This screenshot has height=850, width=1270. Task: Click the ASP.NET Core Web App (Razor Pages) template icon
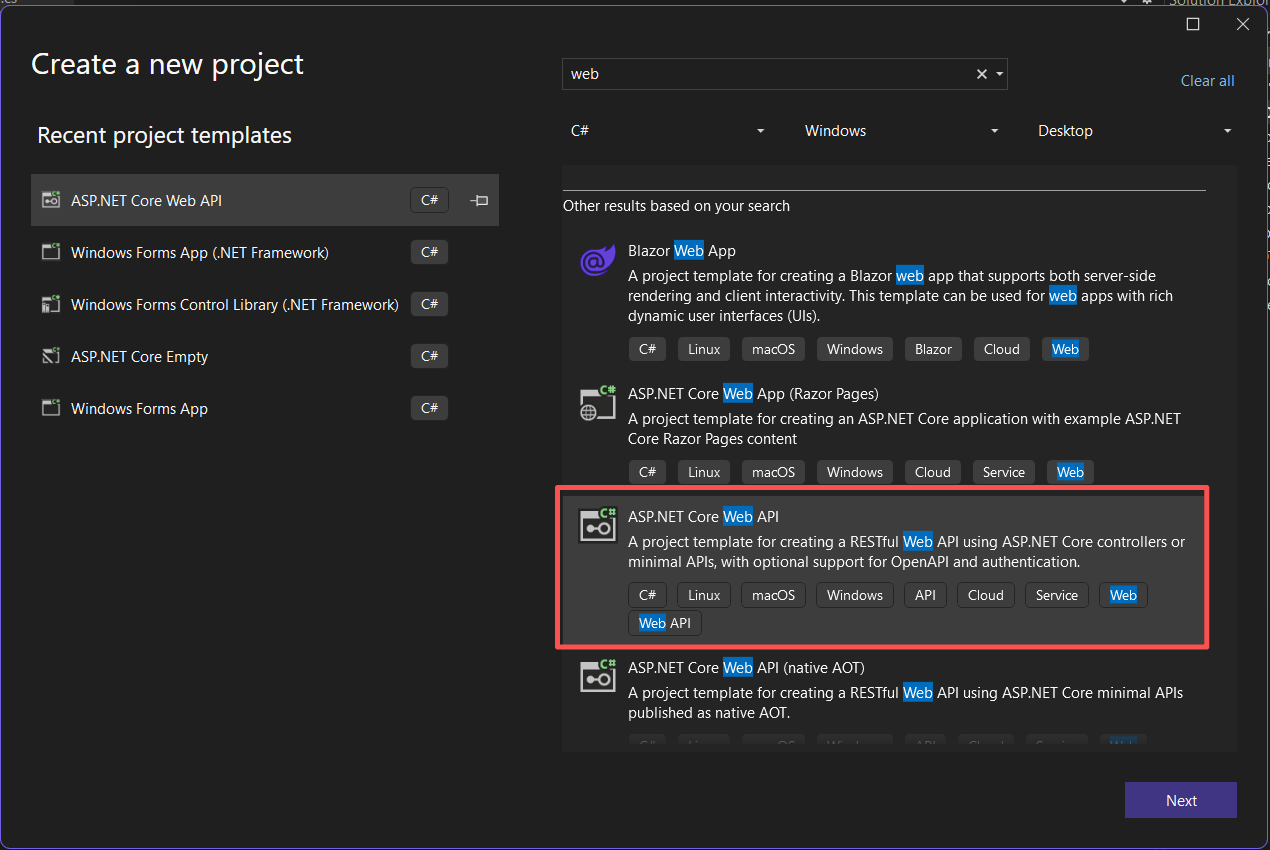[598, 402]
